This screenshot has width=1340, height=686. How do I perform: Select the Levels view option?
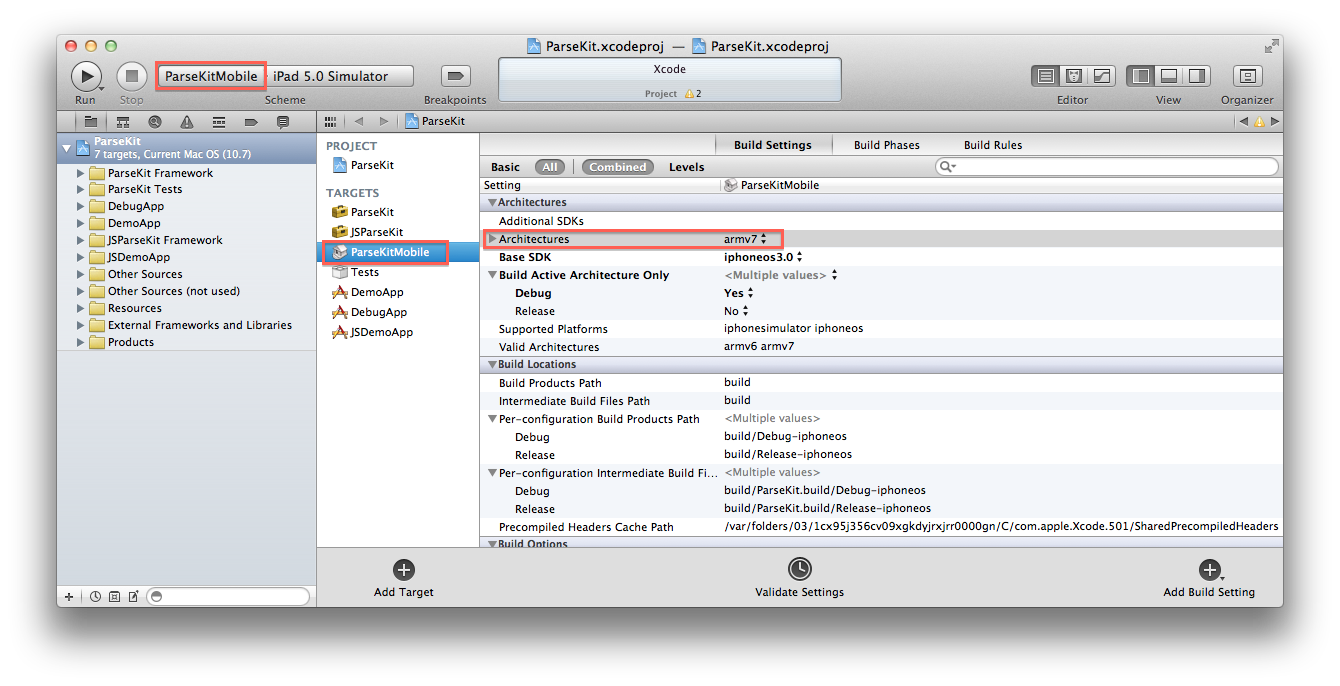[686, 167]
